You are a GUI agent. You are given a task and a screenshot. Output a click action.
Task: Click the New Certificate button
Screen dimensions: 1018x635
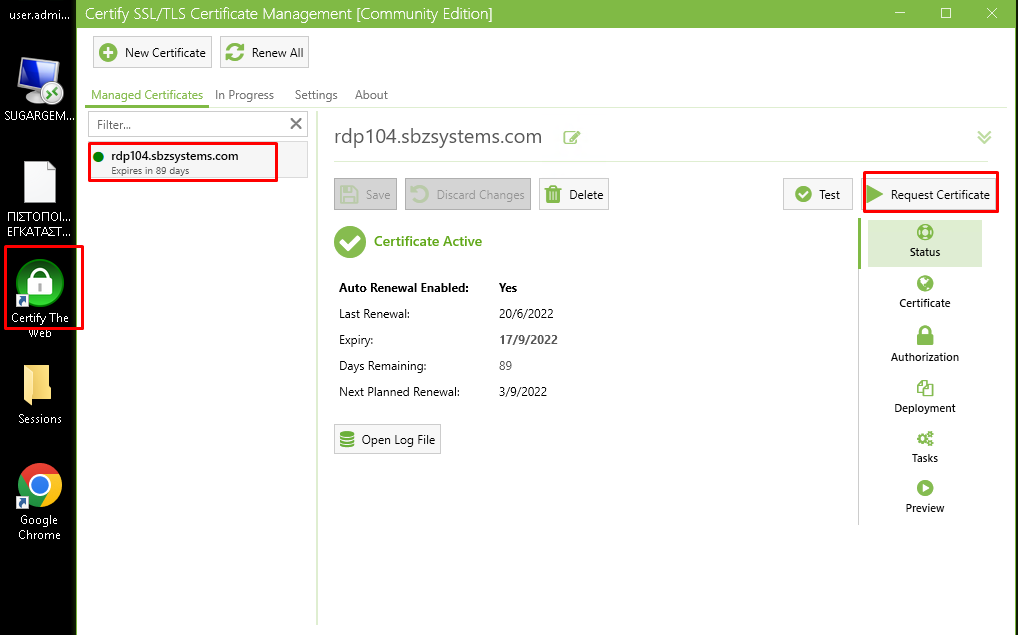153,52
